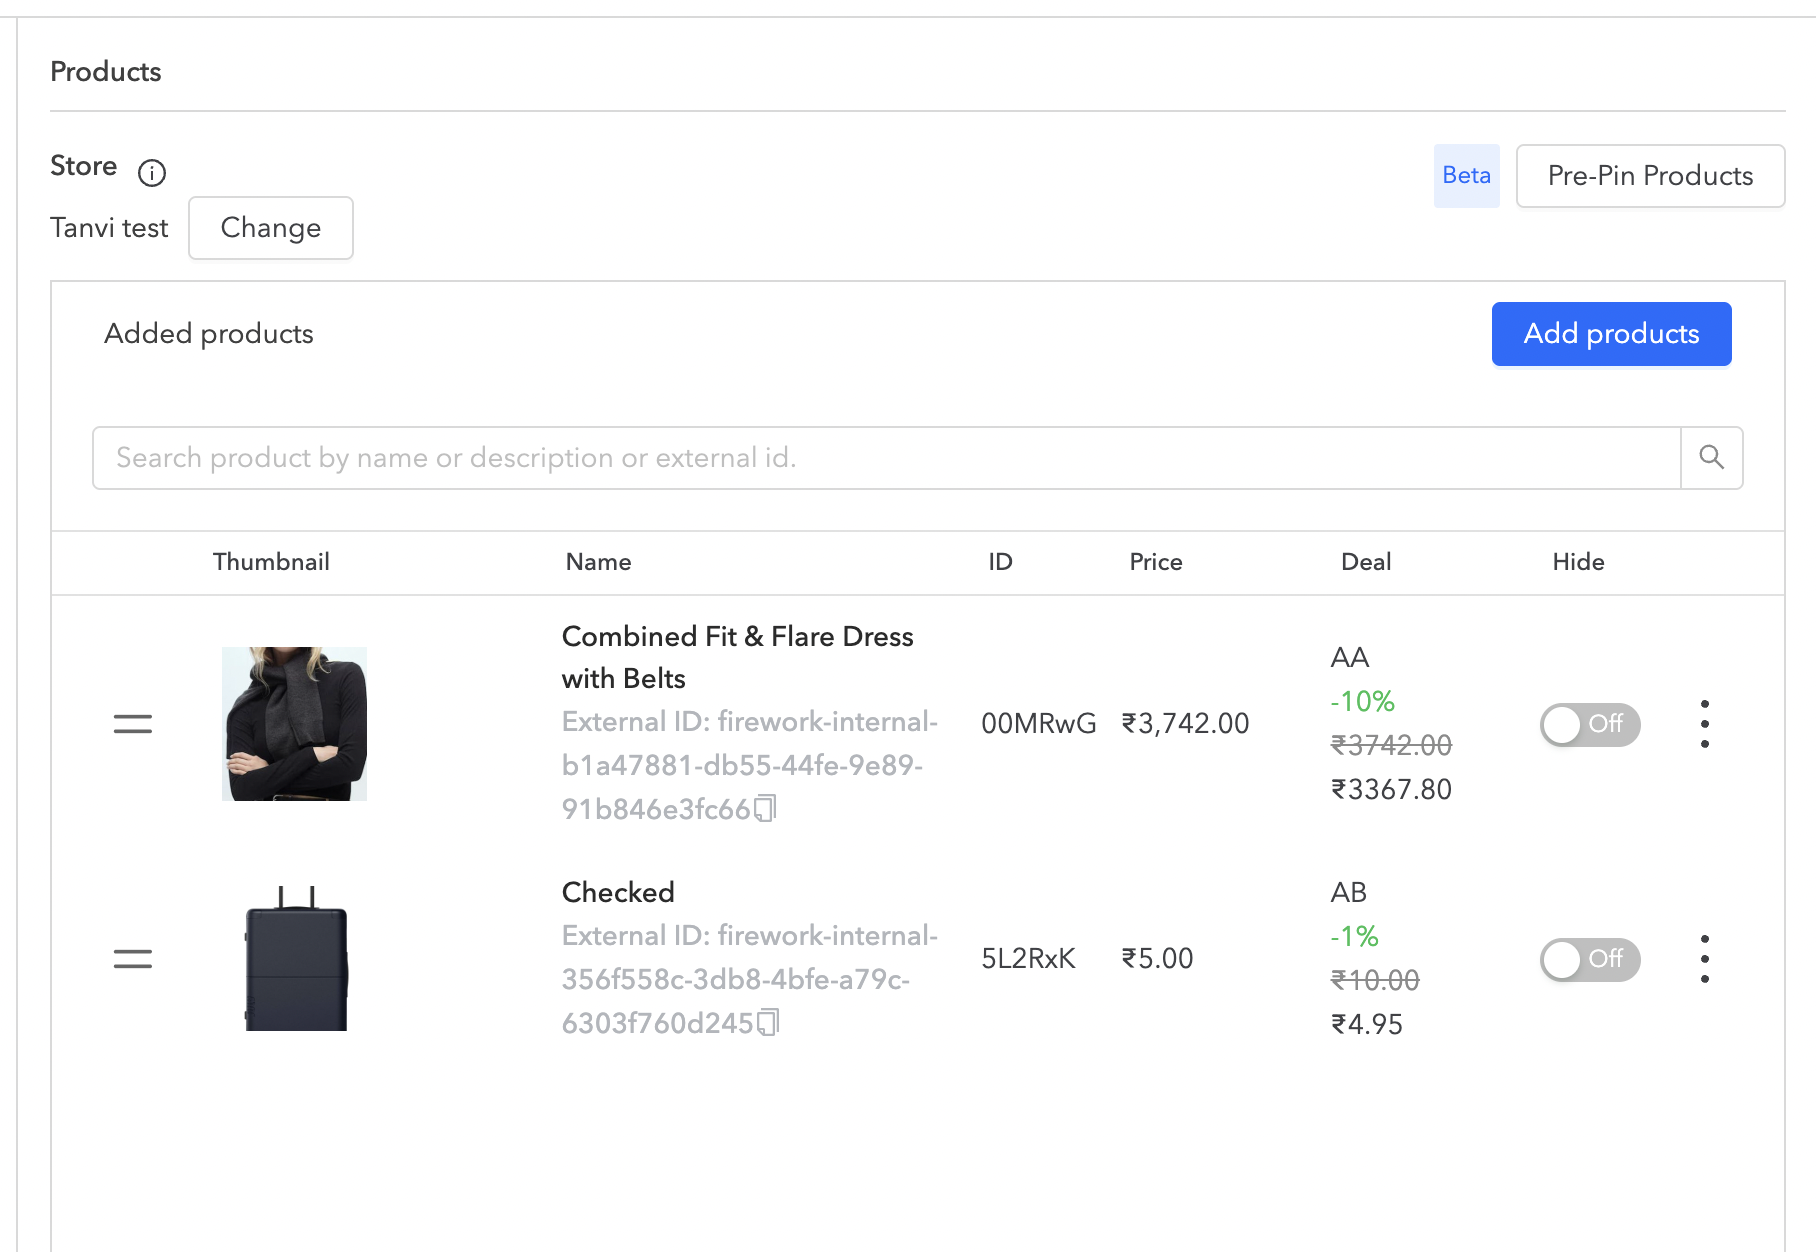Click the Name column header
Viewport: 1816px width, 1252px height.
(598, 562)
